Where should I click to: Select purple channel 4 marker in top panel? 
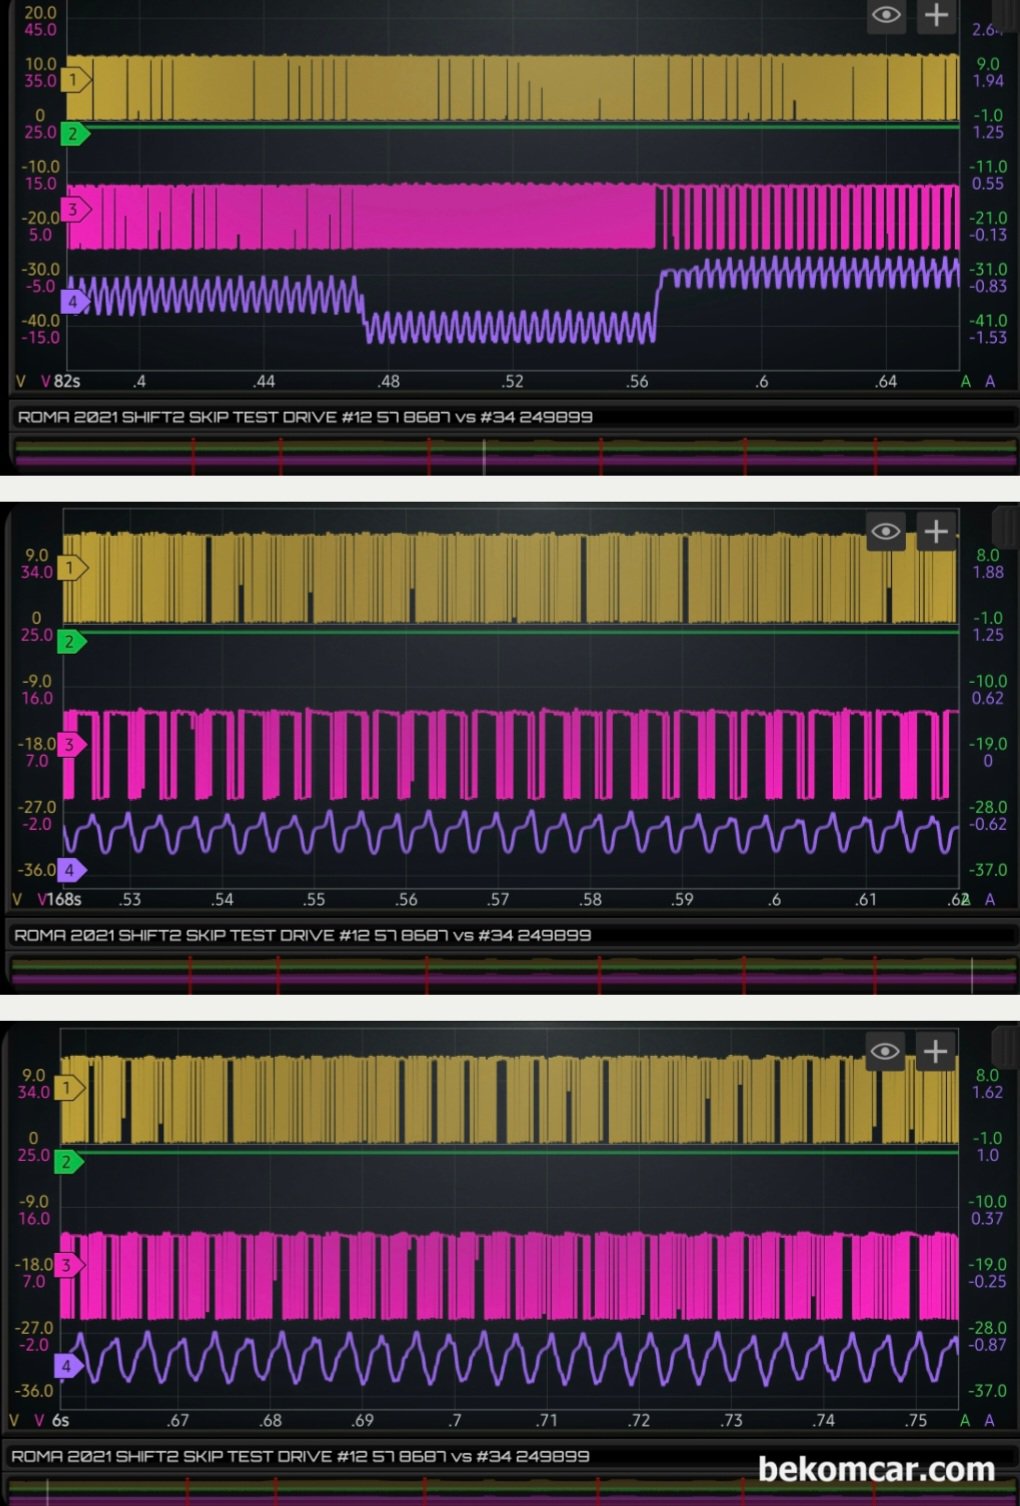[74, 301]
